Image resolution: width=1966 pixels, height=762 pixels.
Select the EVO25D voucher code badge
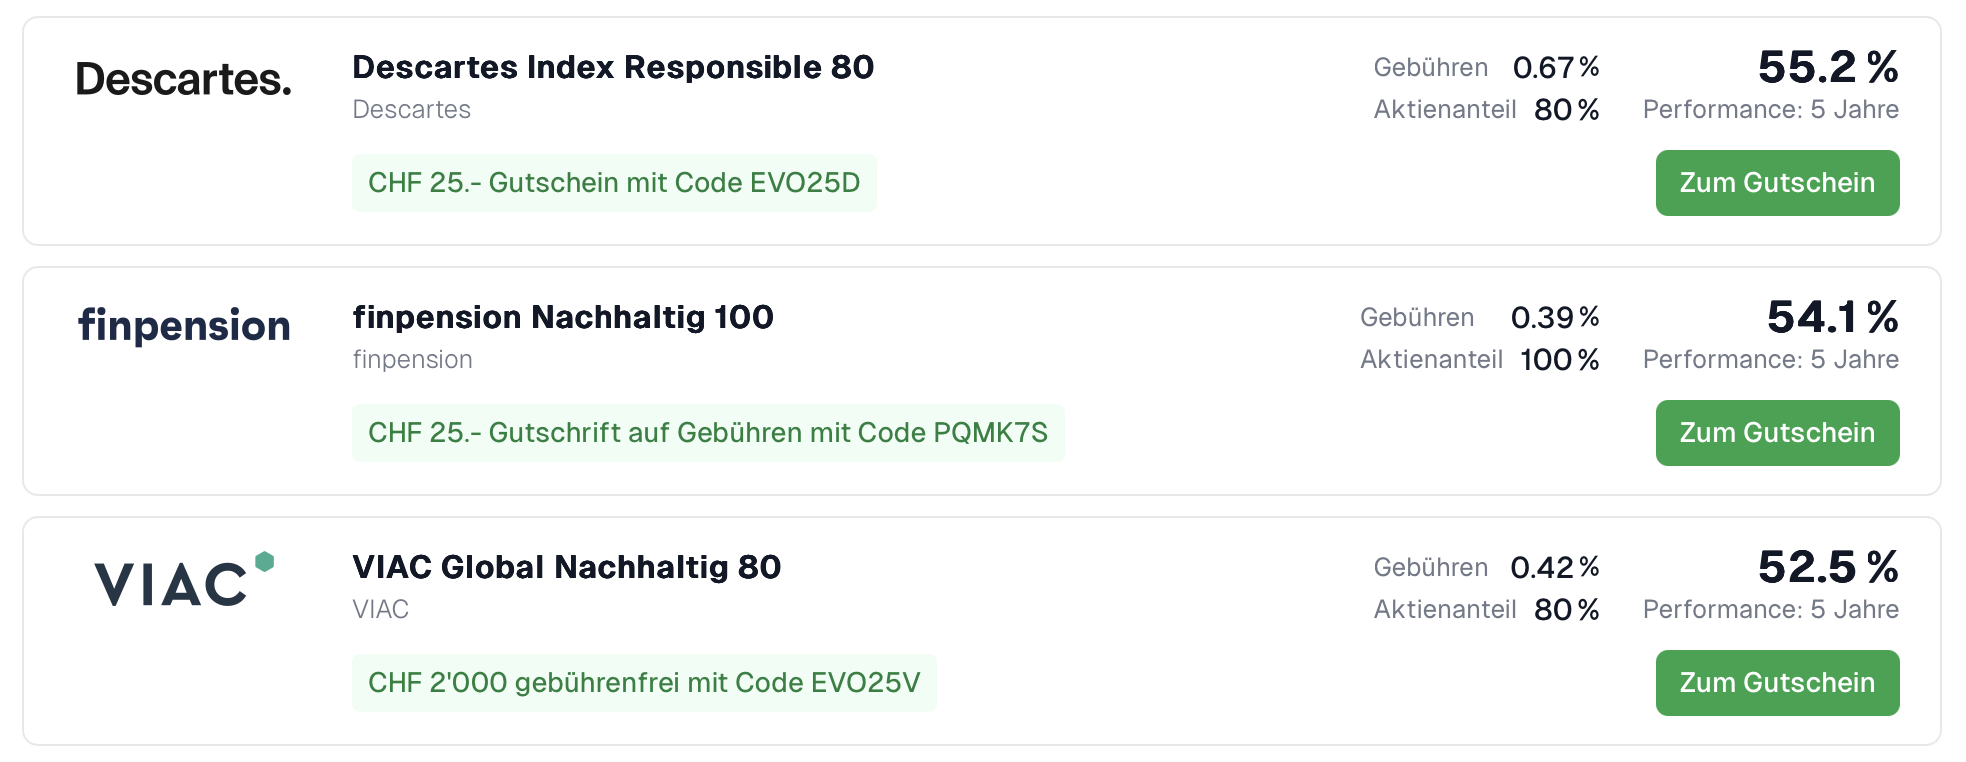click(x=614, y=183)
